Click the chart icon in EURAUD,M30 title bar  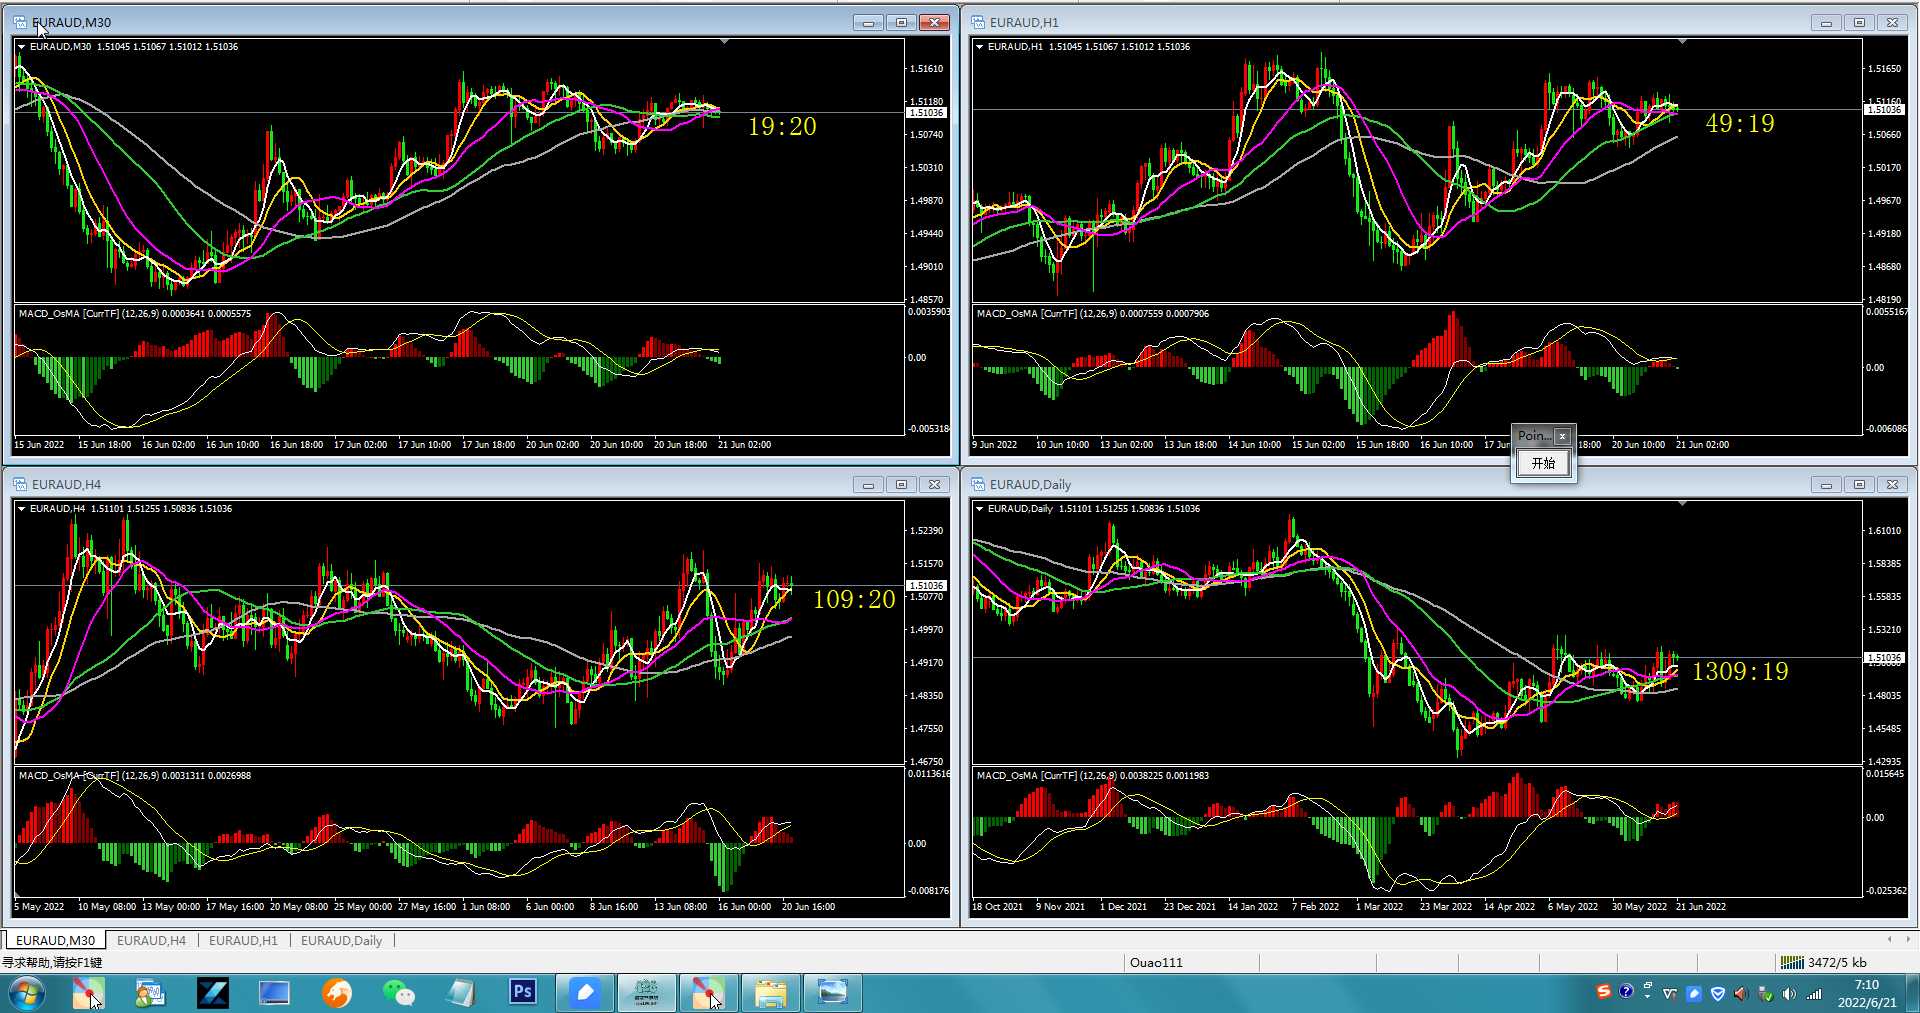pos(20,22)
